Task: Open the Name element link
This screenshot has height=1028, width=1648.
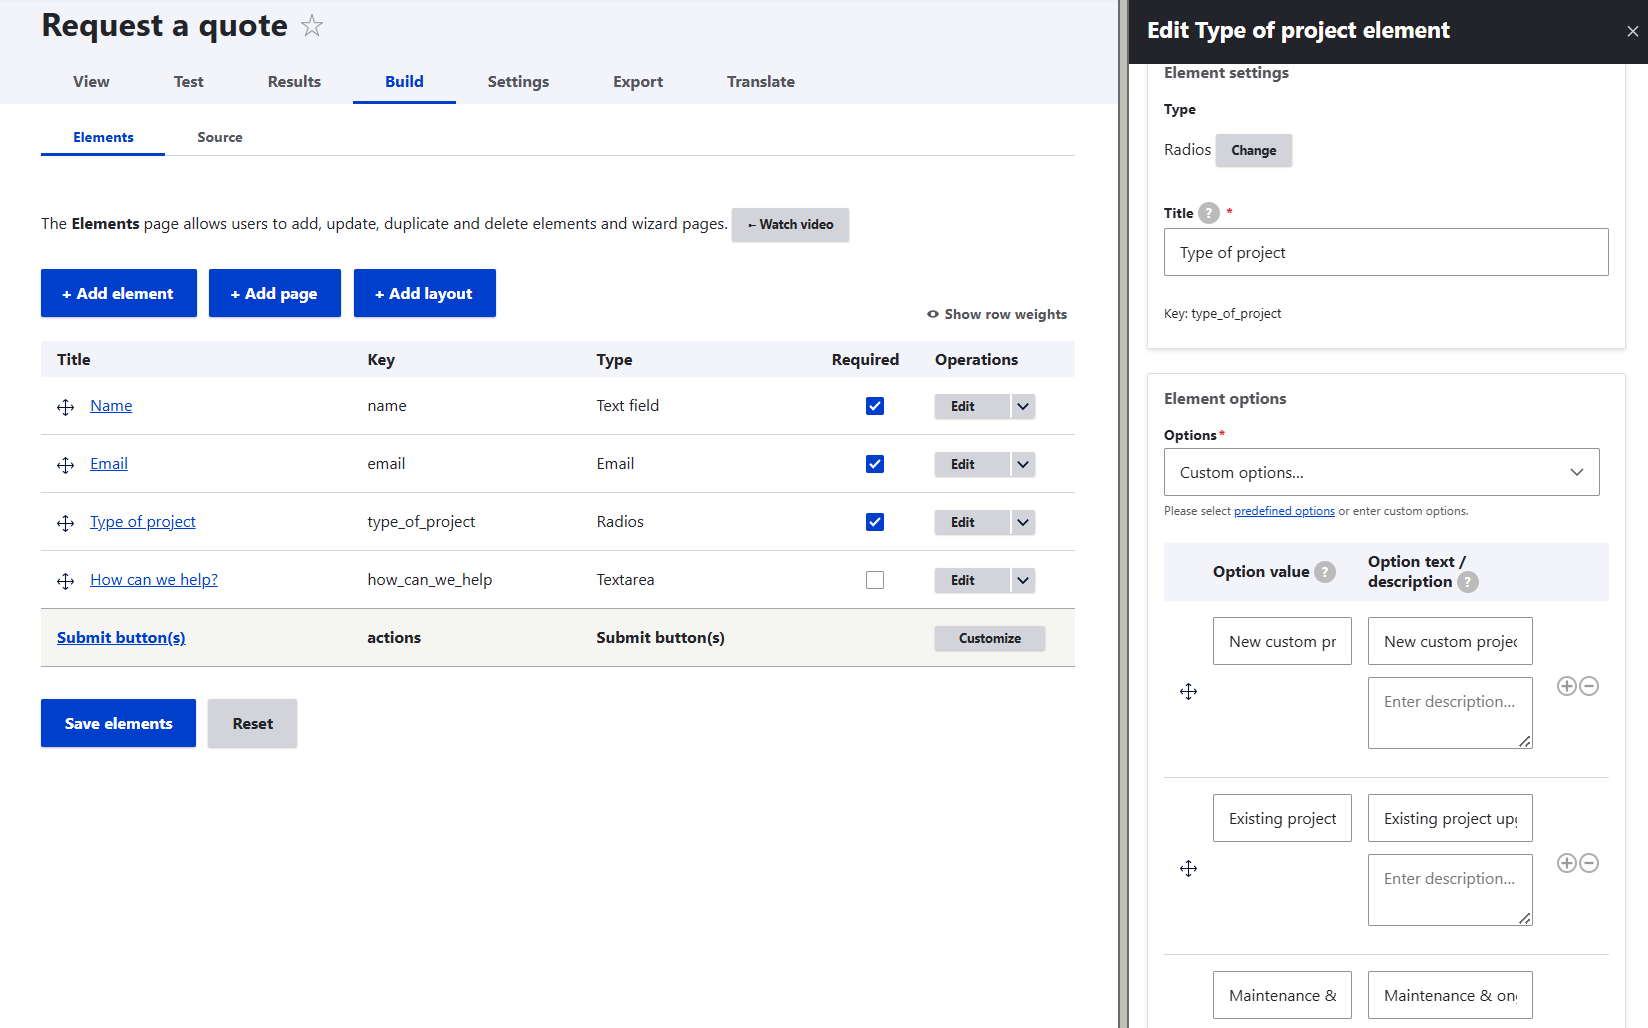Action: (111, 406)
